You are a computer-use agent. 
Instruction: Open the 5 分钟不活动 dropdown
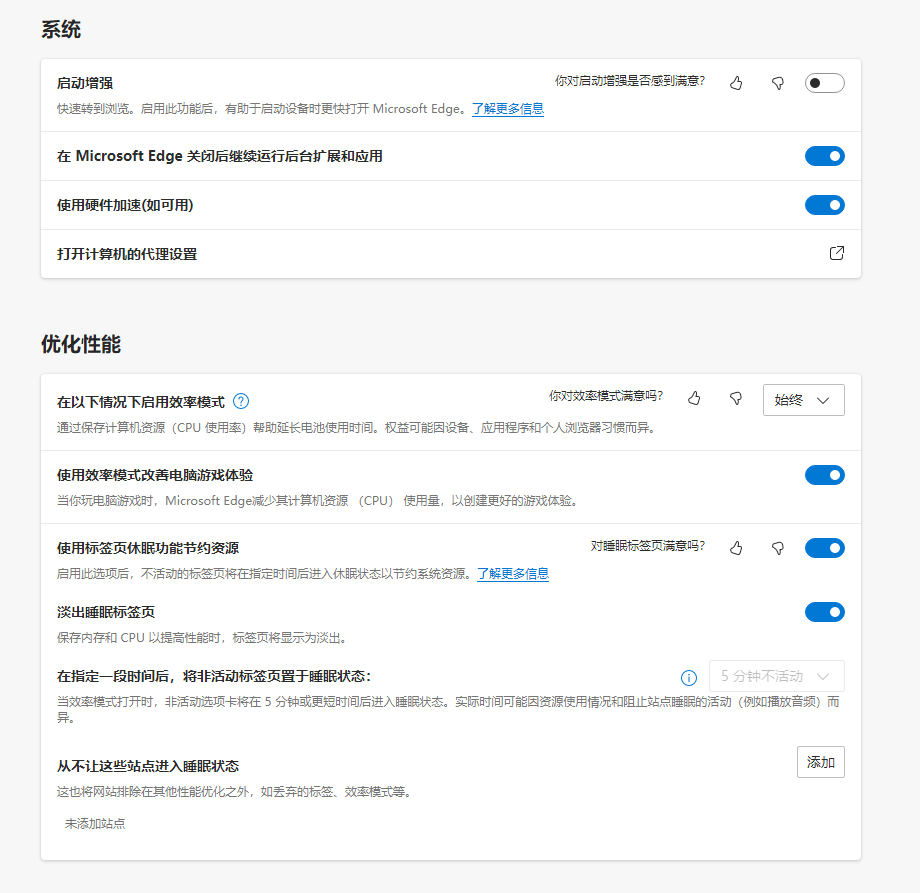(x=777, y=676)
